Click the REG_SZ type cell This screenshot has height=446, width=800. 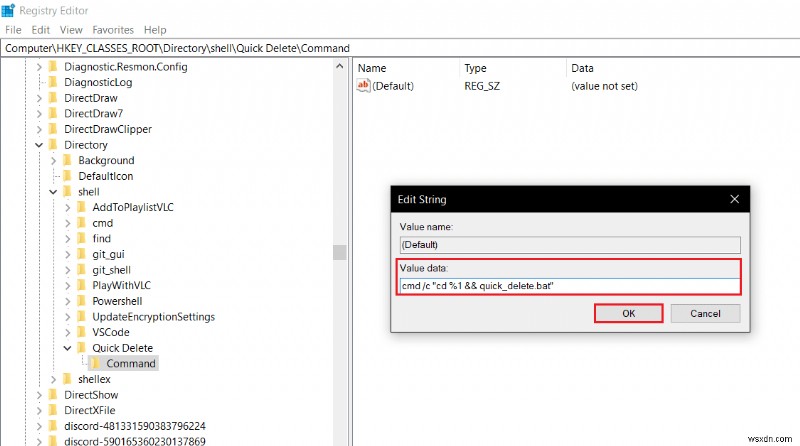coord(482,86)
